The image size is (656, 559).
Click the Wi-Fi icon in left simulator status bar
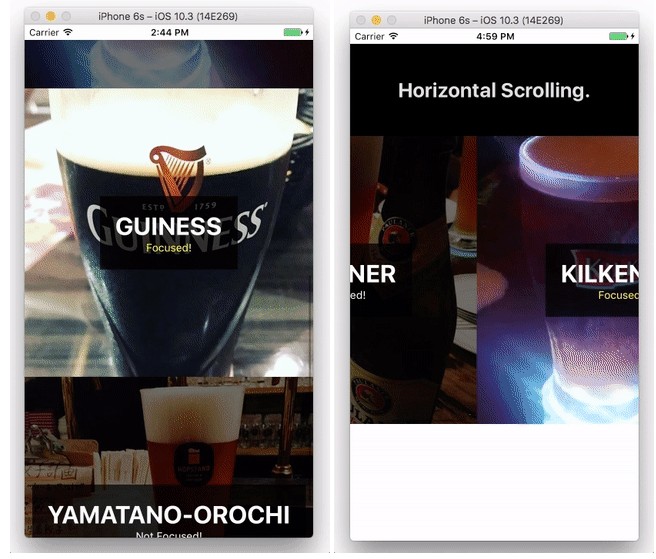point(68,32)
